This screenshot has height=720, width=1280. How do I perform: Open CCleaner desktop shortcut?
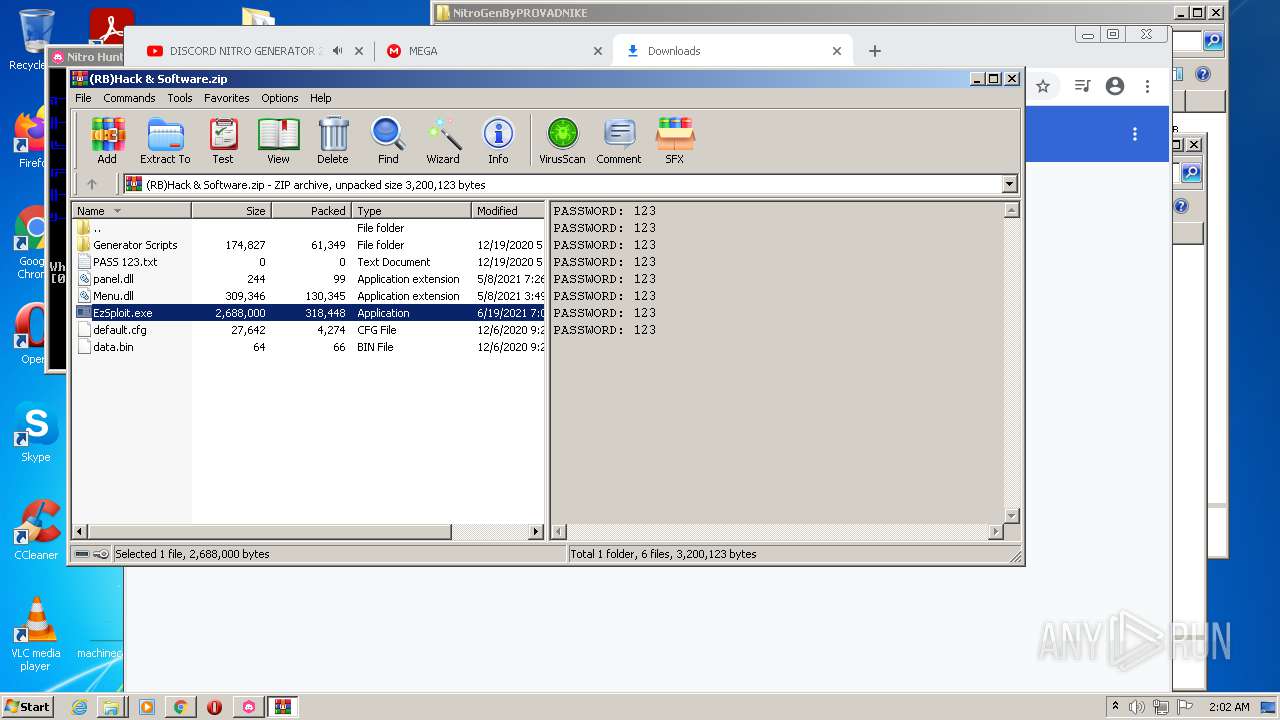pyautogui.click(x=36, y=530)
